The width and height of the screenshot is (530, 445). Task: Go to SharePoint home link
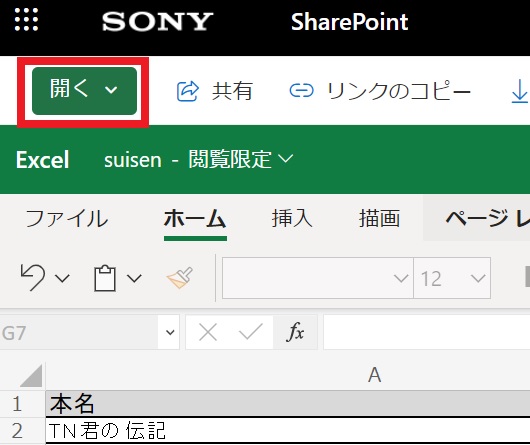click(350, 22)
